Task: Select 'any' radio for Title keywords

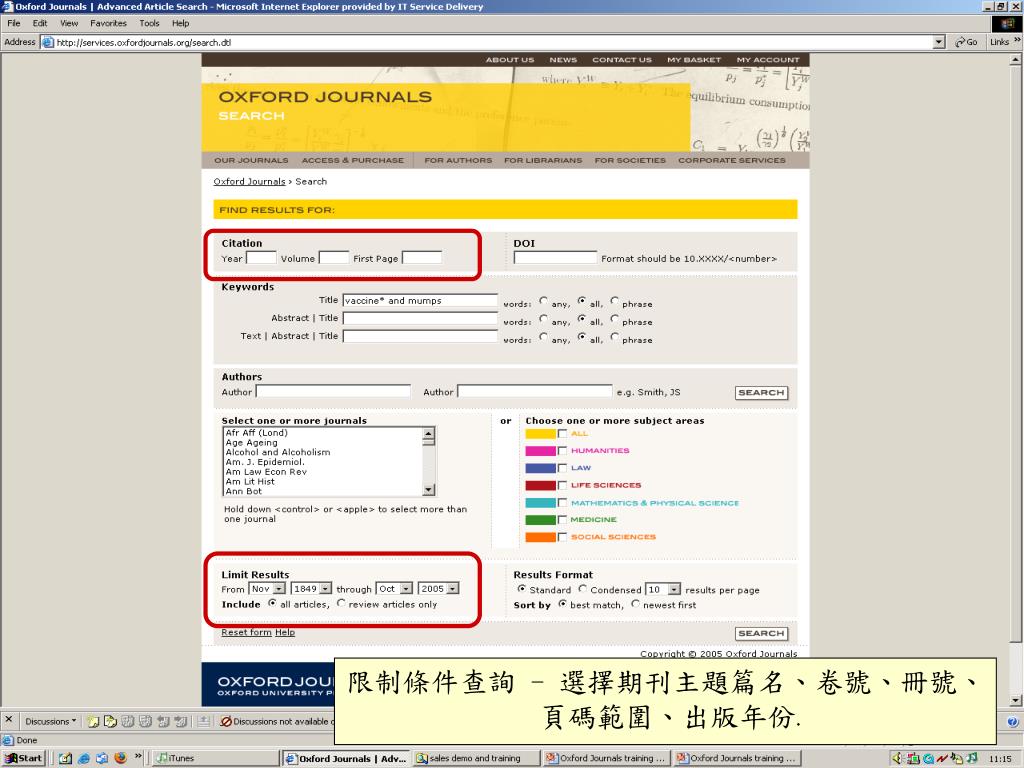Action: 543,301
